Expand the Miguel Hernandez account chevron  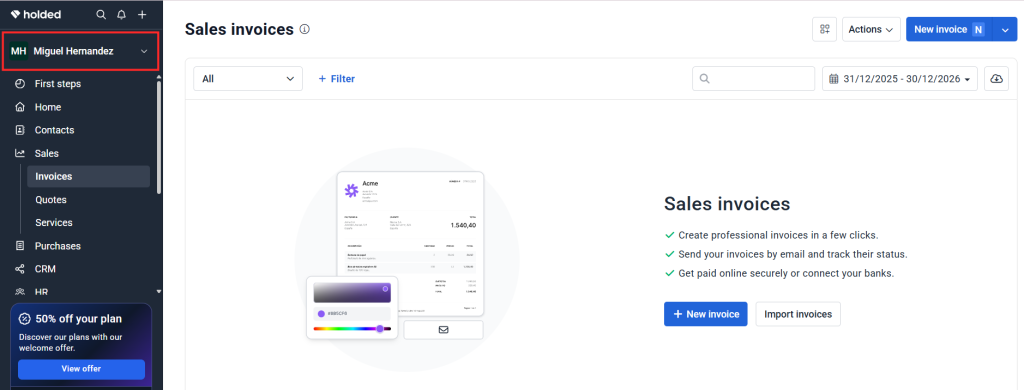tap(144, 51)
